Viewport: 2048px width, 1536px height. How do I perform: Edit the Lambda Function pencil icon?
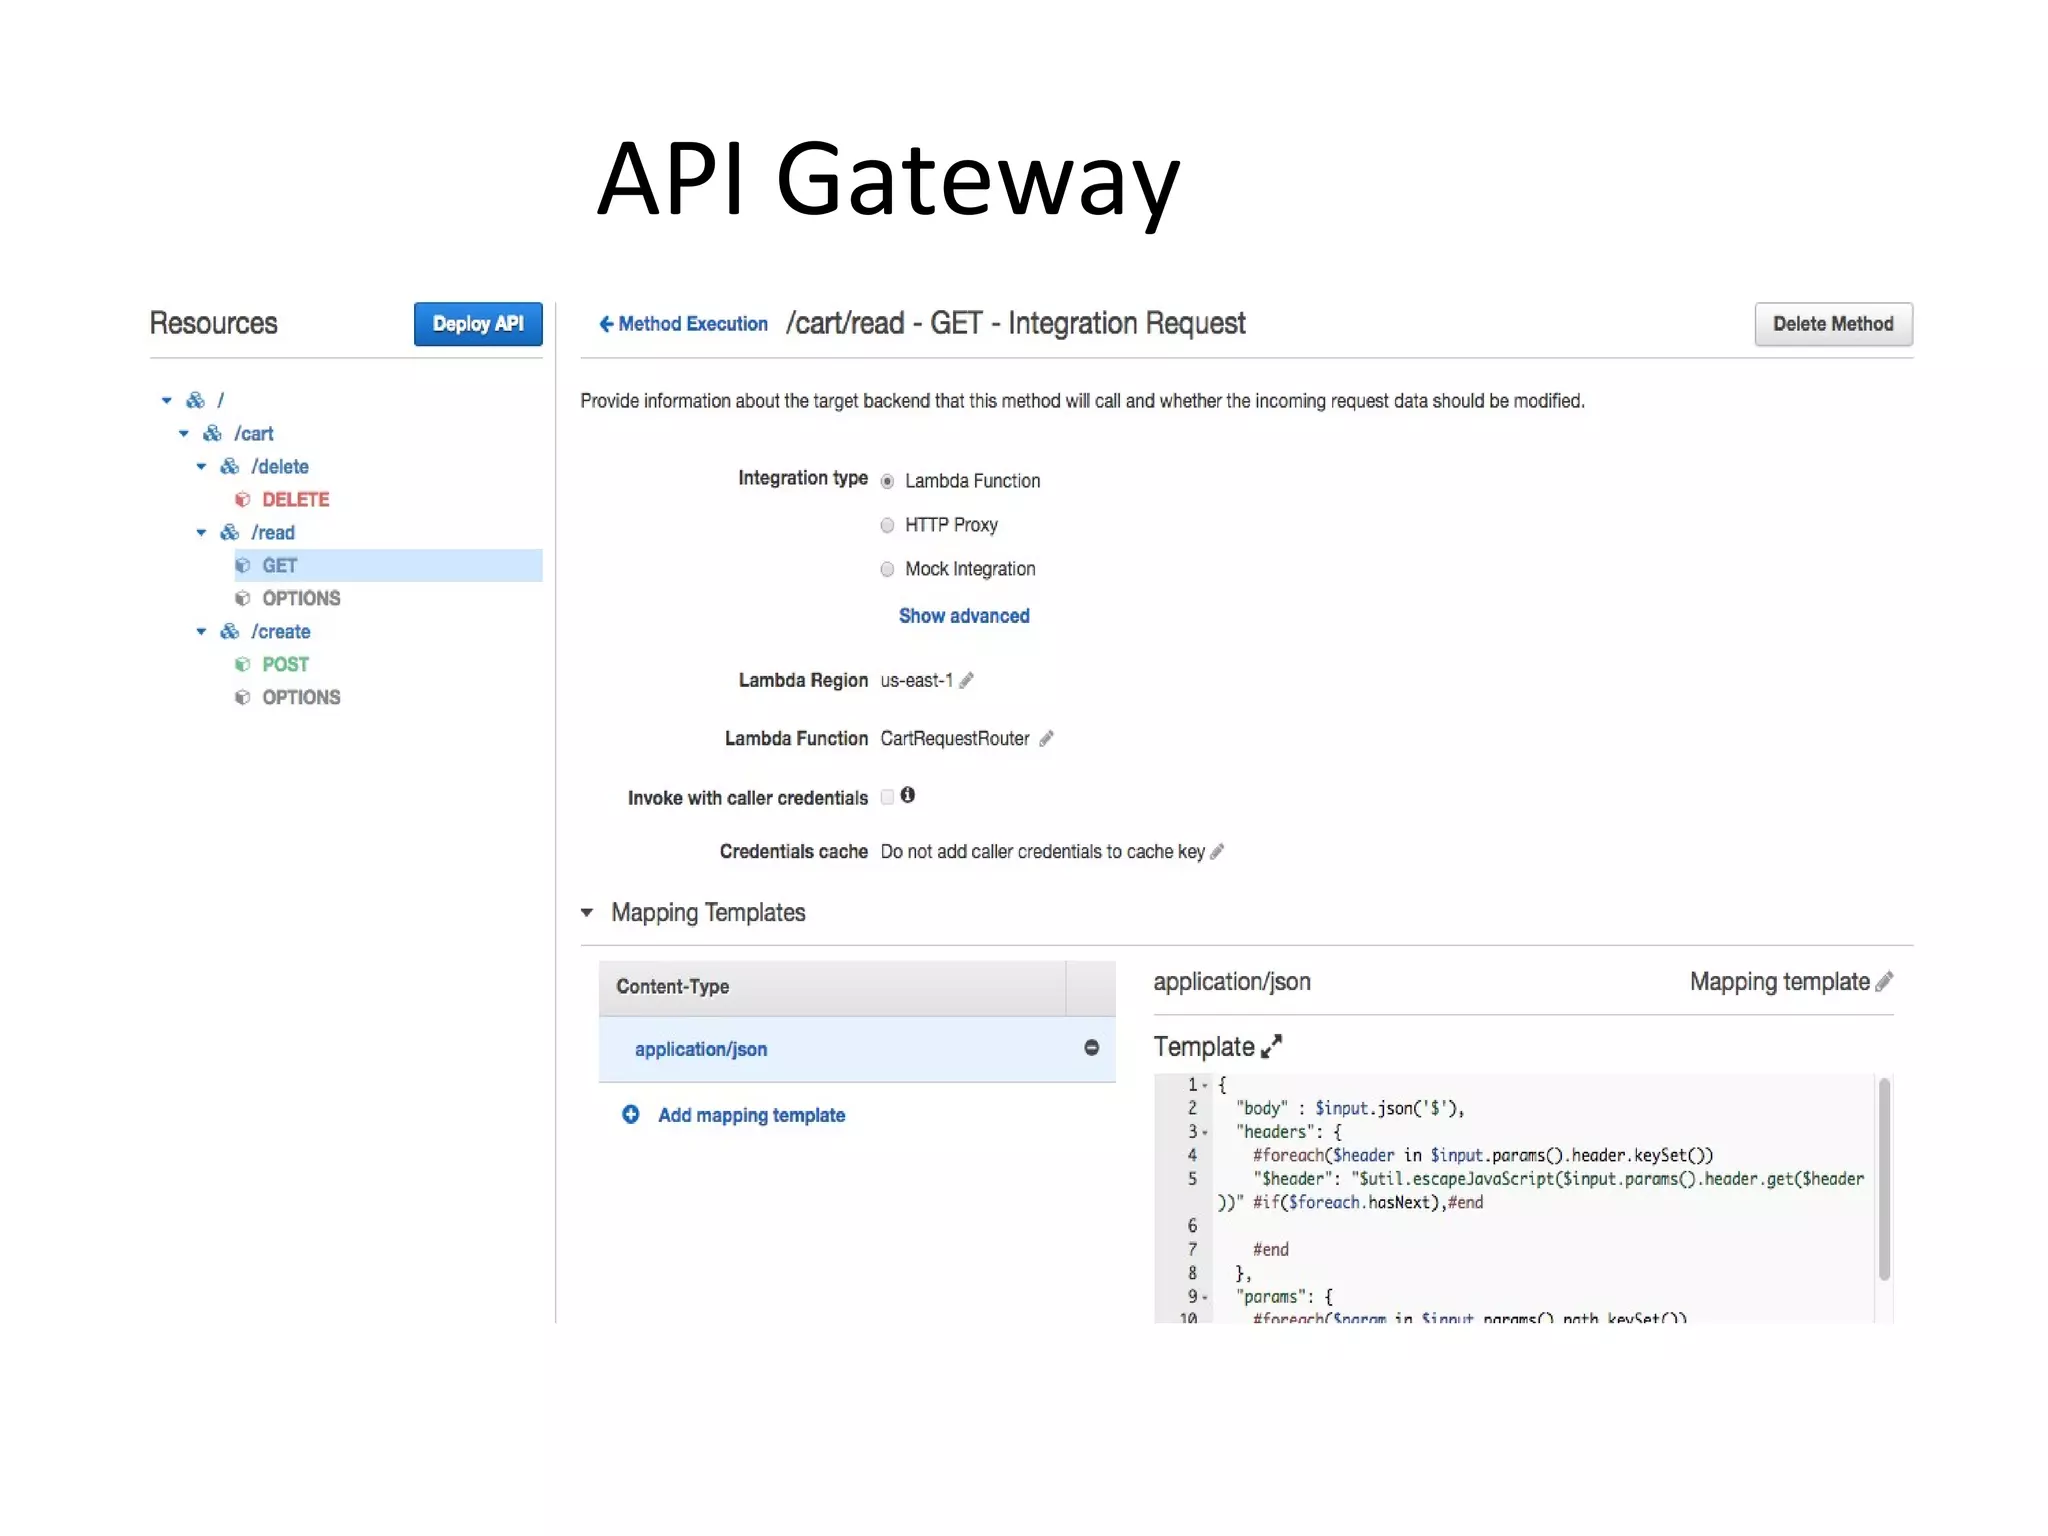(x=1047, y=738)
